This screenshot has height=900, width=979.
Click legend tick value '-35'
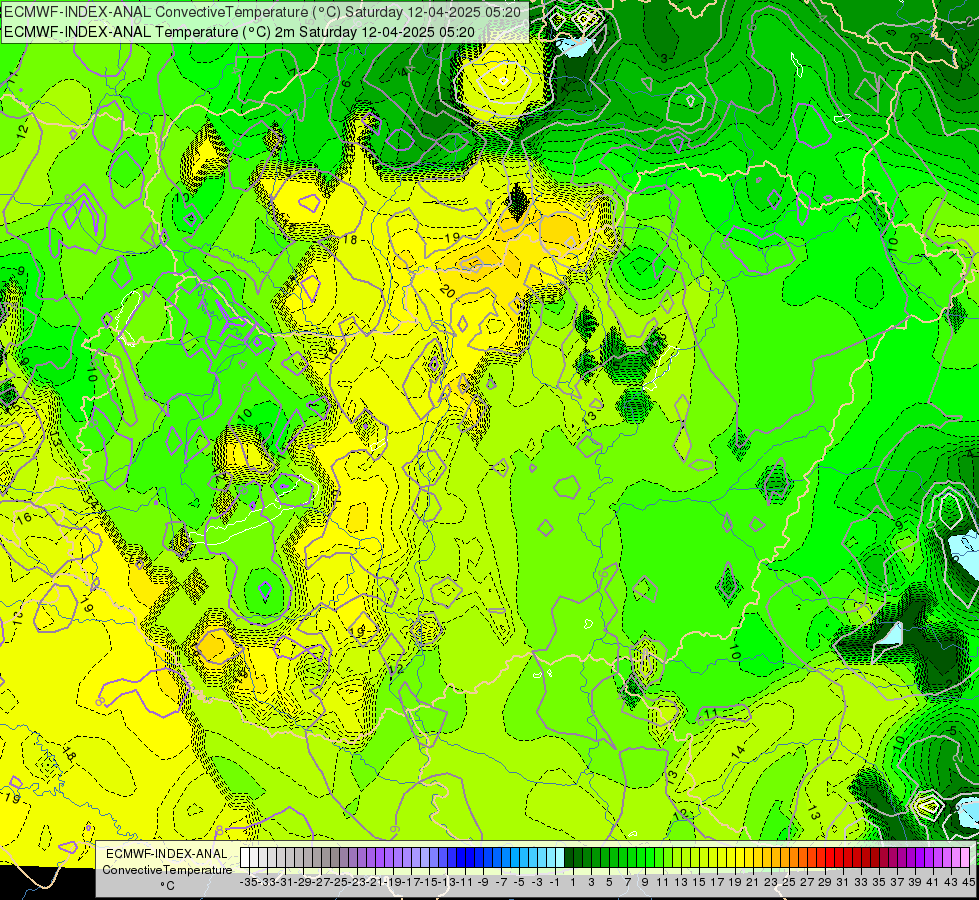coord(248,882)
